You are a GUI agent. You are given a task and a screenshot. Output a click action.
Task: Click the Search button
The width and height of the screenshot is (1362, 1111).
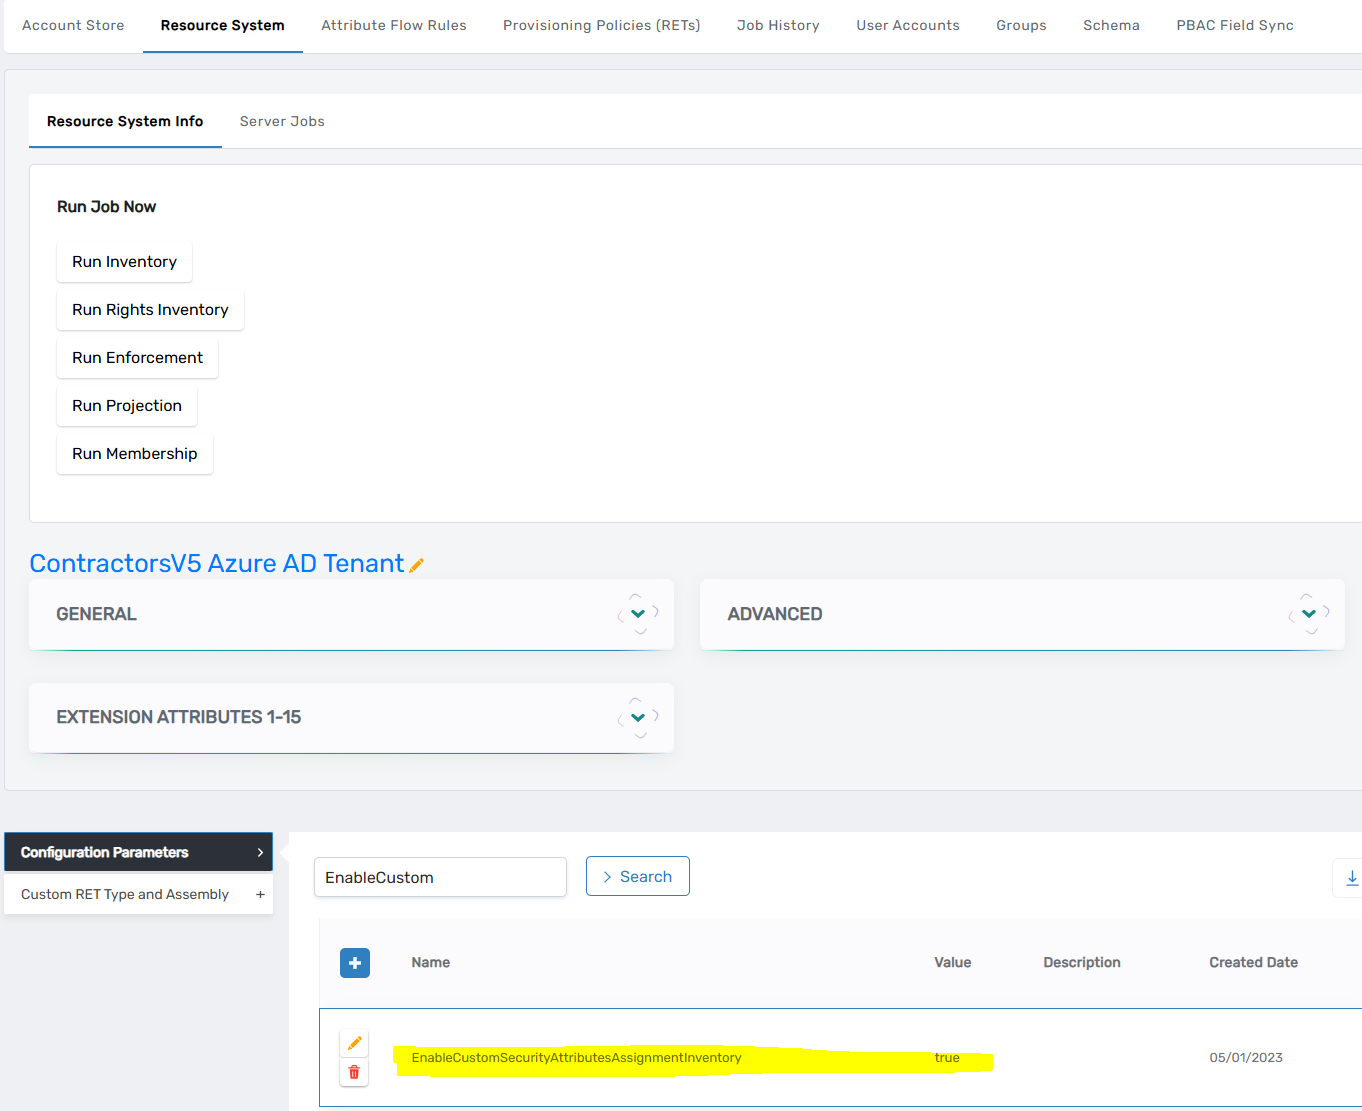pos(637,876)
